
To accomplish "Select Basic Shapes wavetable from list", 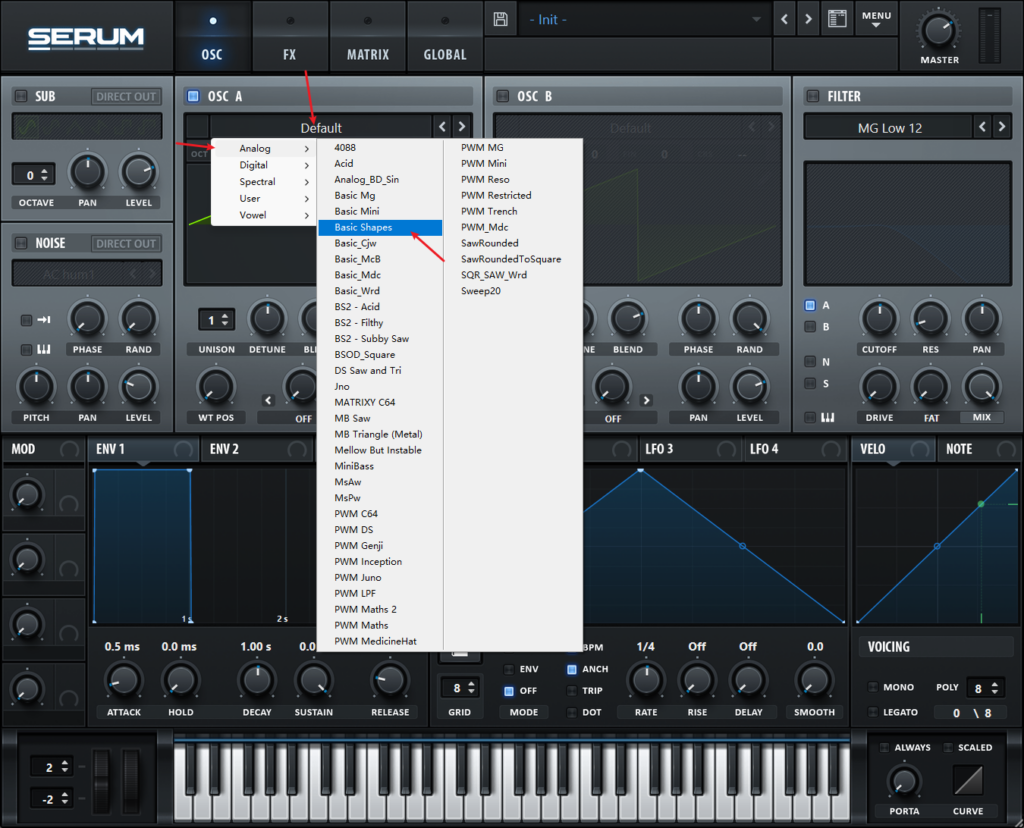I will [x=380, y=227].
